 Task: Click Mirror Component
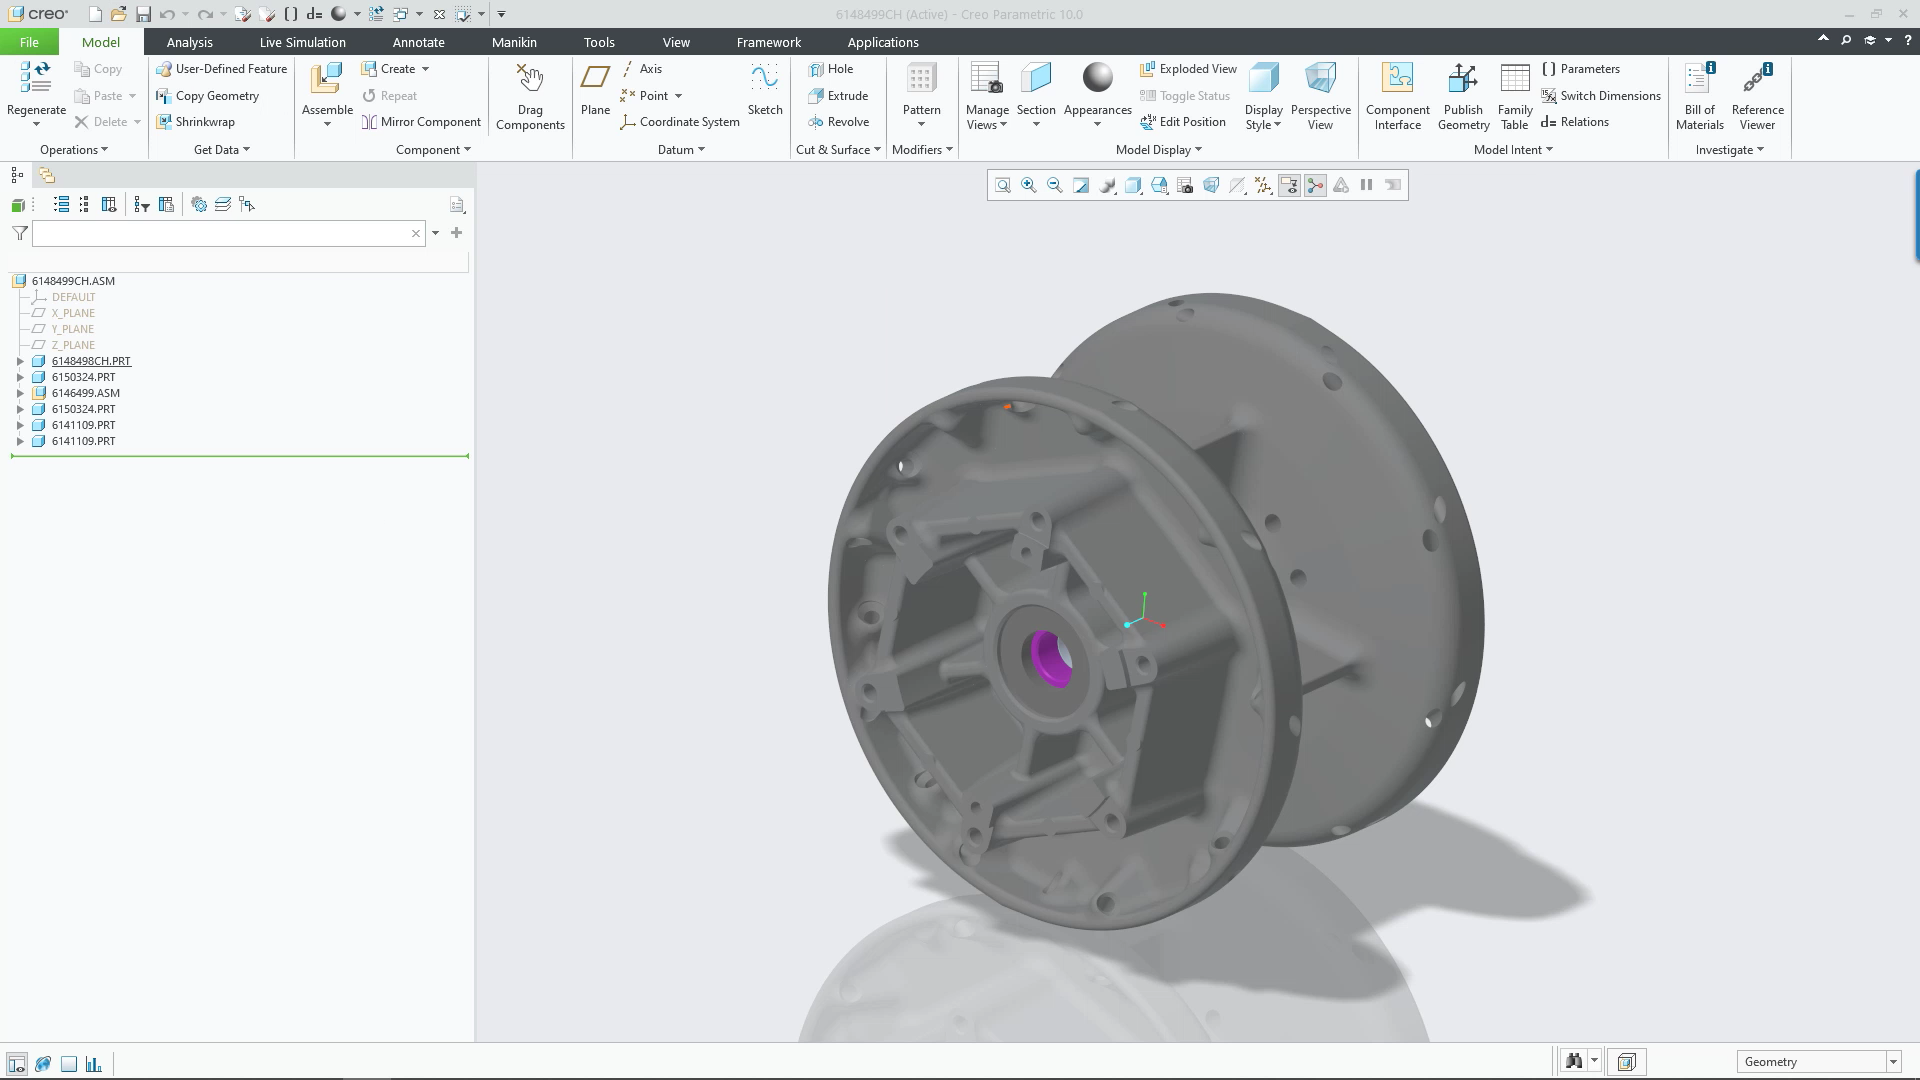coord(421,122)
